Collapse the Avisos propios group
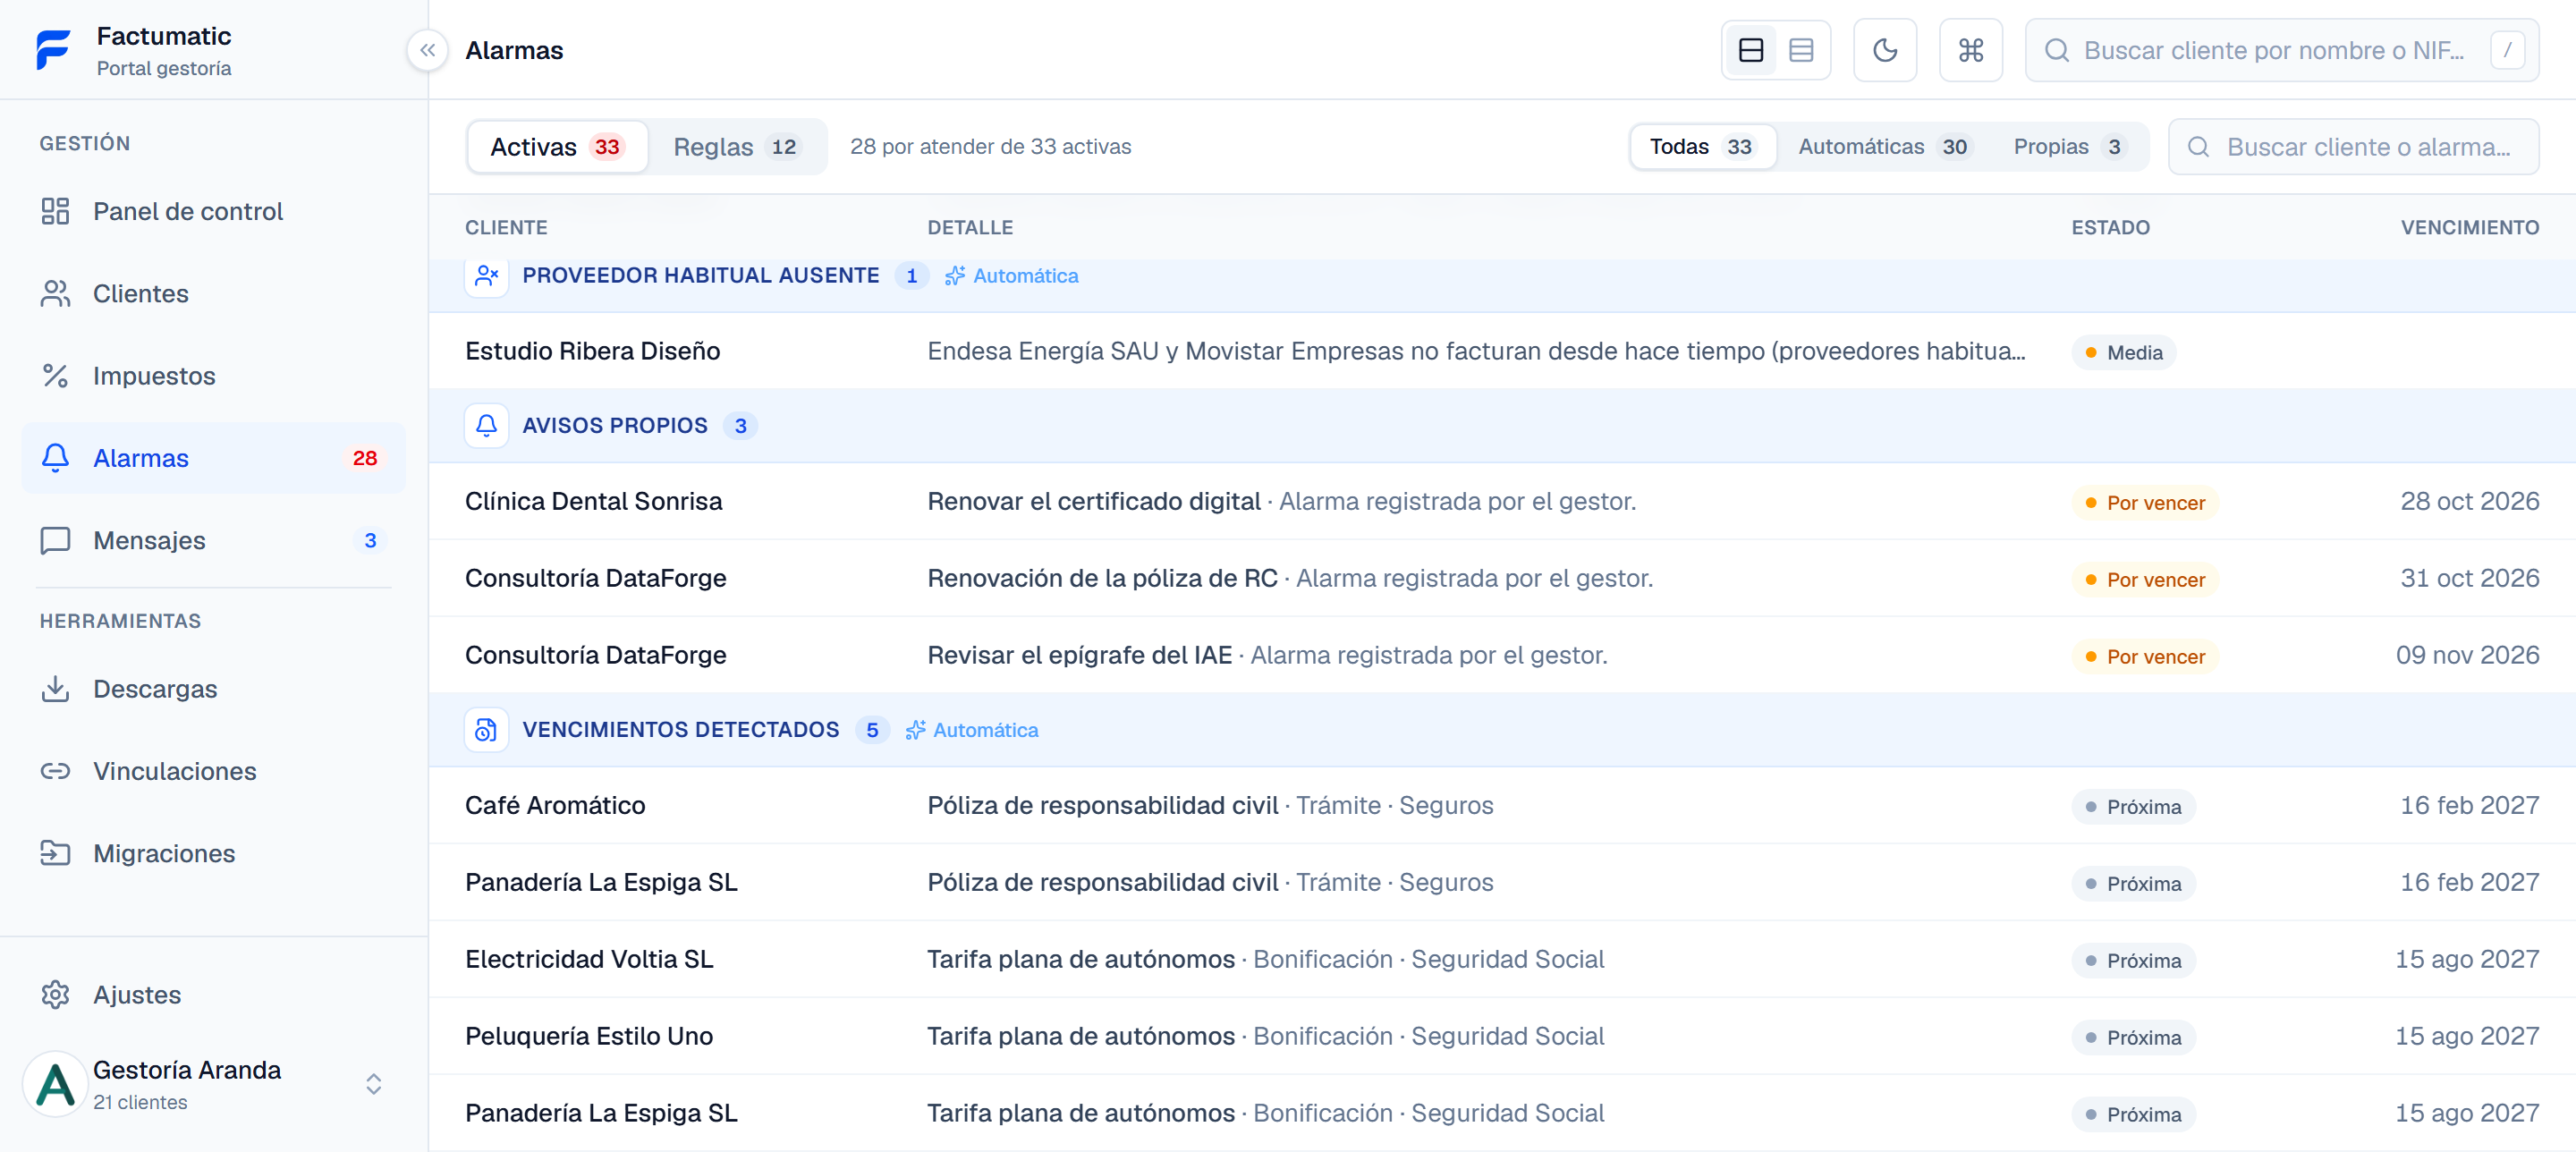Screen dimensions: 2576x1152 [x=1502, y=426]
